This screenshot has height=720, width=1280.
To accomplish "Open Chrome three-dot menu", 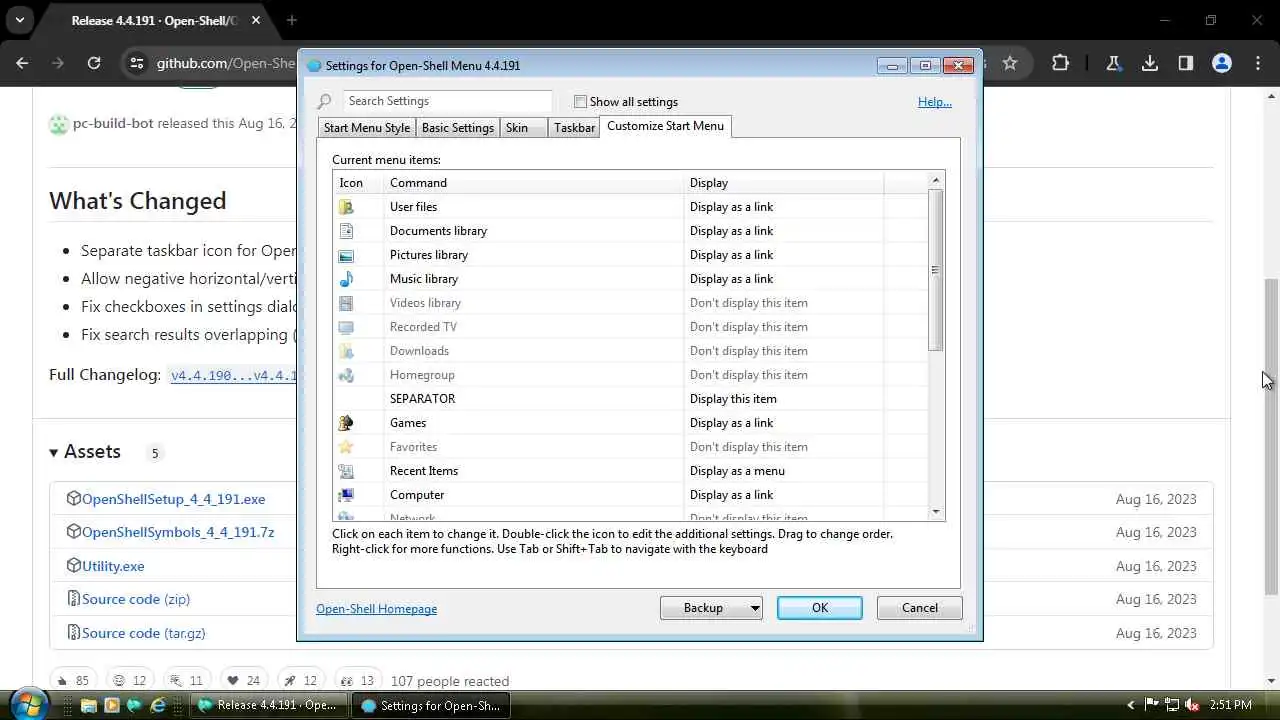I will pyautogui.click(x=1258, y=63).
